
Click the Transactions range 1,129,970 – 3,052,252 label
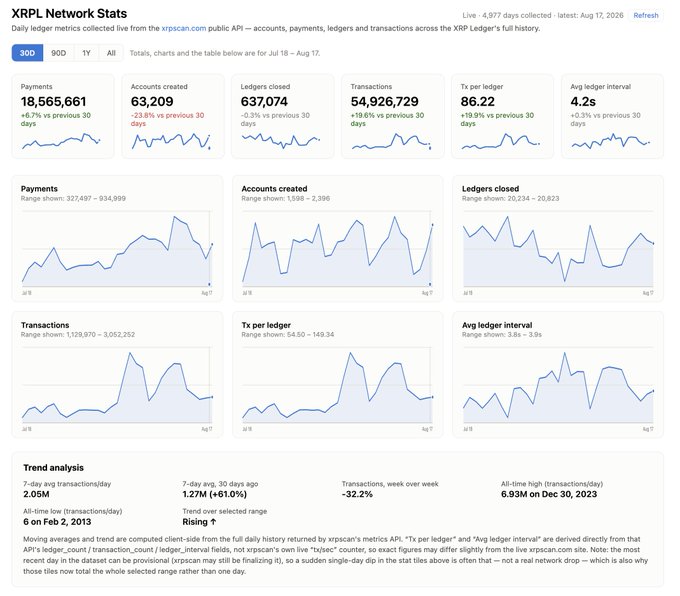coord(78,334)
